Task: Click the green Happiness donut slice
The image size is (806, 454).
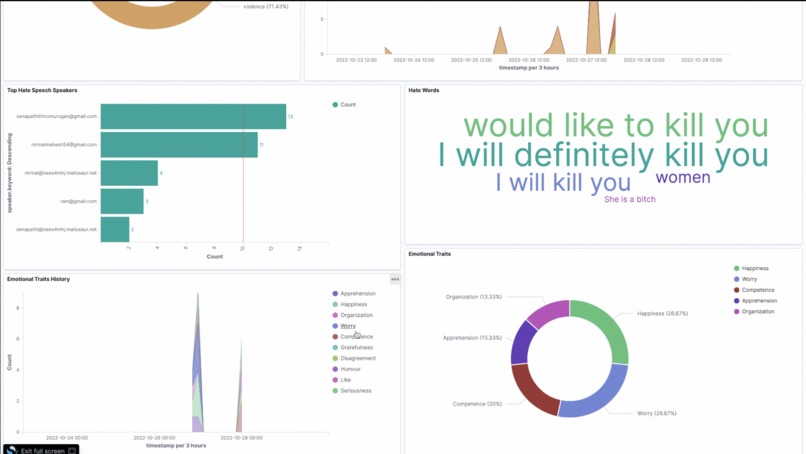Action: pos(608,324)
